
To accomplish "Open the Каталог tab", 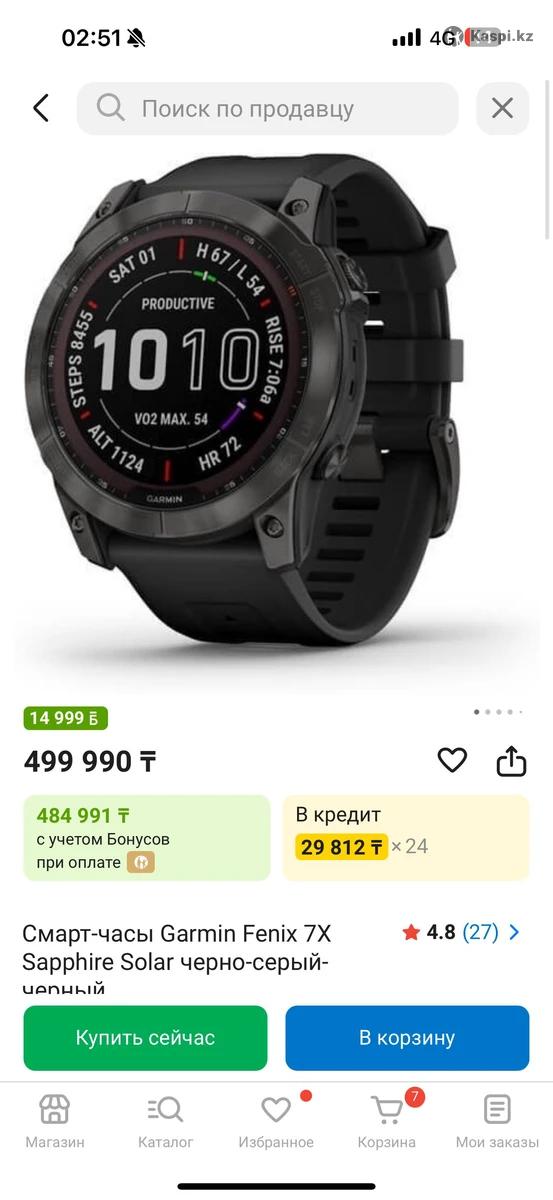I will [x=166, y=1121].
